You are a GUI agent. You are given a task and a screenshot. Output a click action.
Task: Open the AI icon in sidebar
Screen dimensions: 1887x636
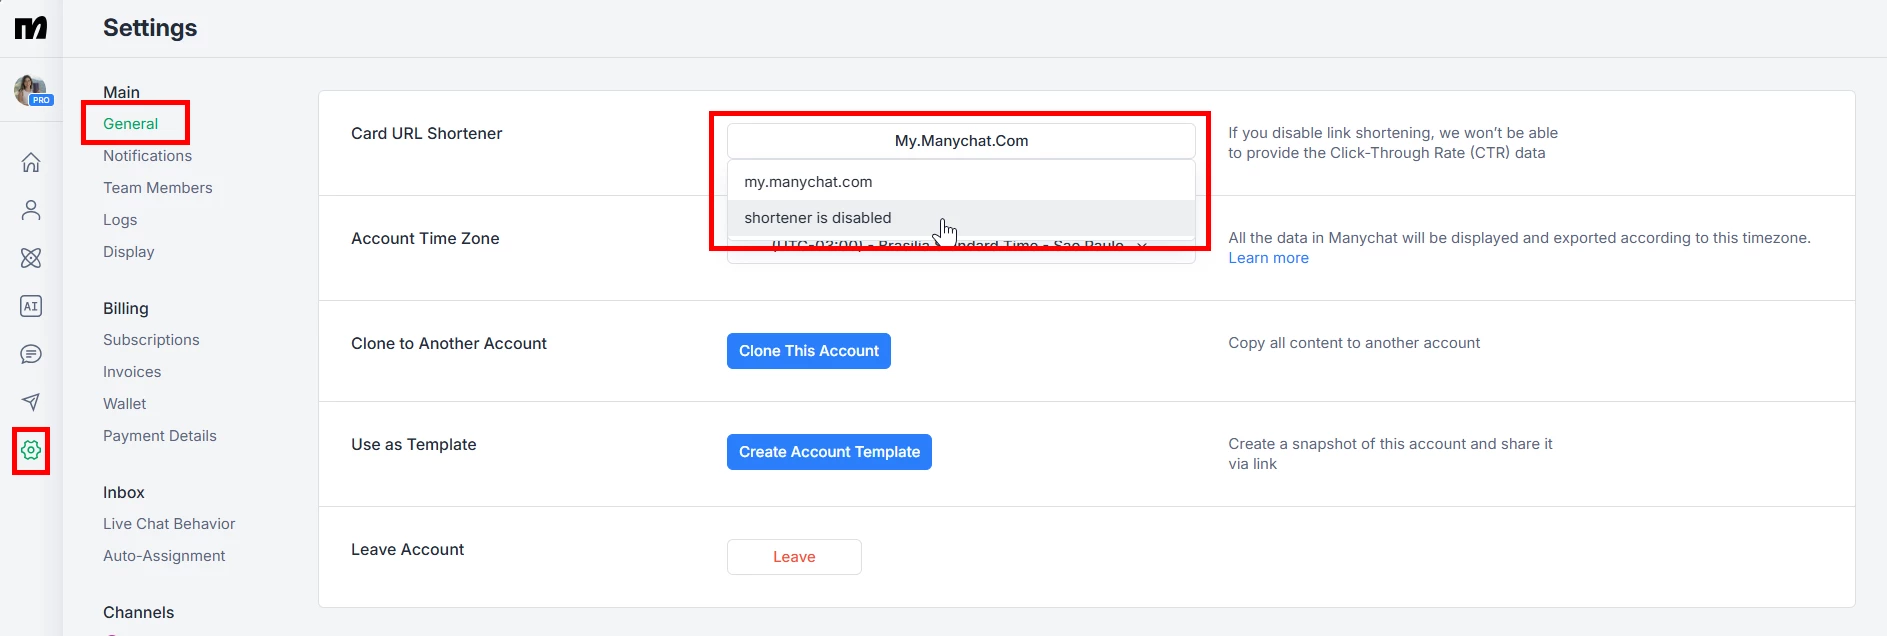click(x=31, y=306)
